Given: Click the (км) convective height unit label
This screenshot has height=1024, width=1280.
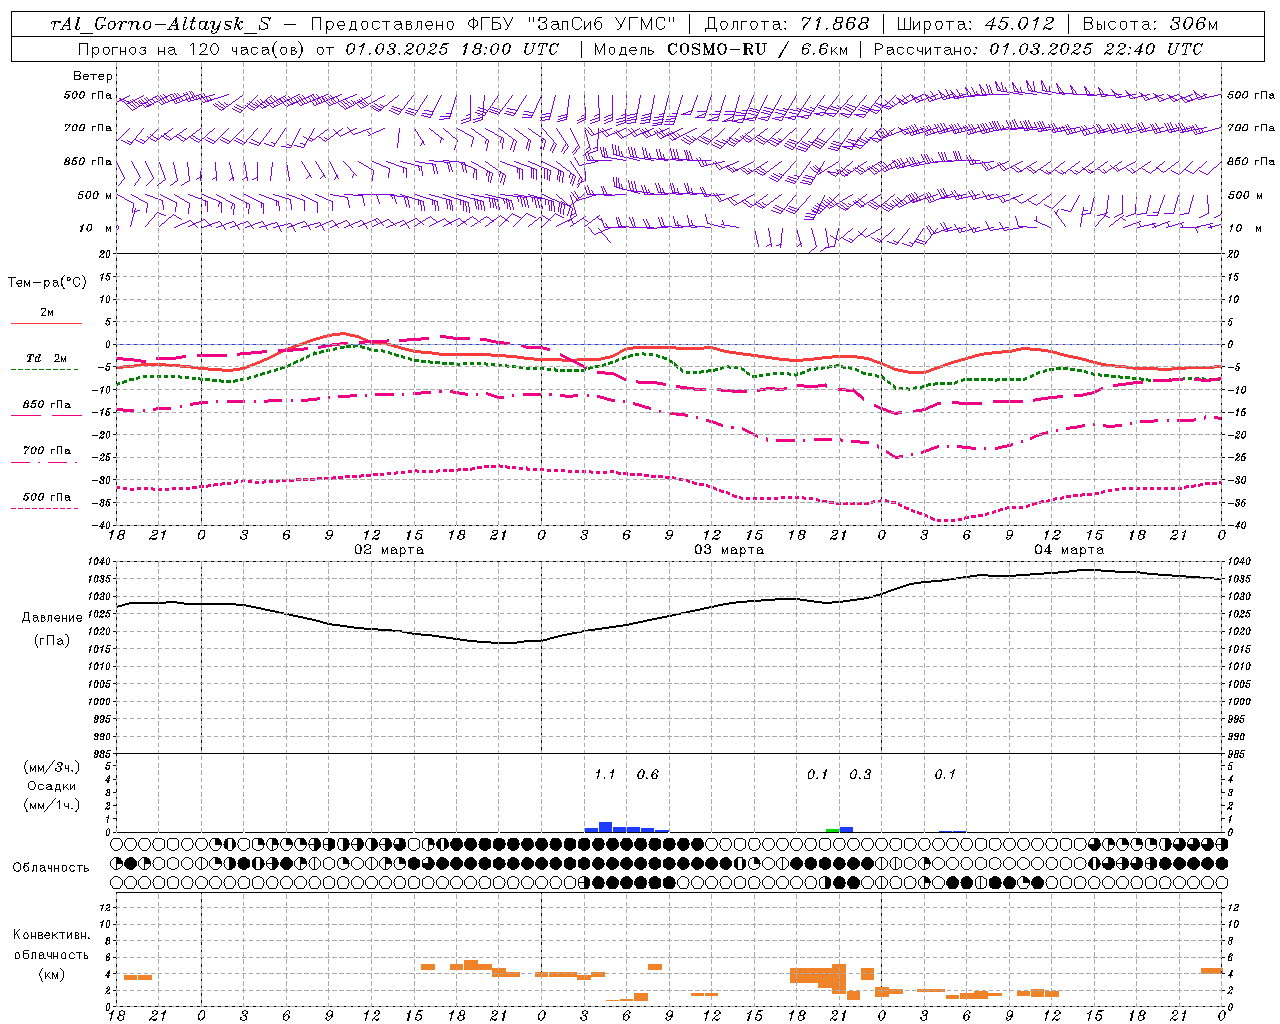Looking at the screenshot, I should pyautogui.click(x=52, y=974).
